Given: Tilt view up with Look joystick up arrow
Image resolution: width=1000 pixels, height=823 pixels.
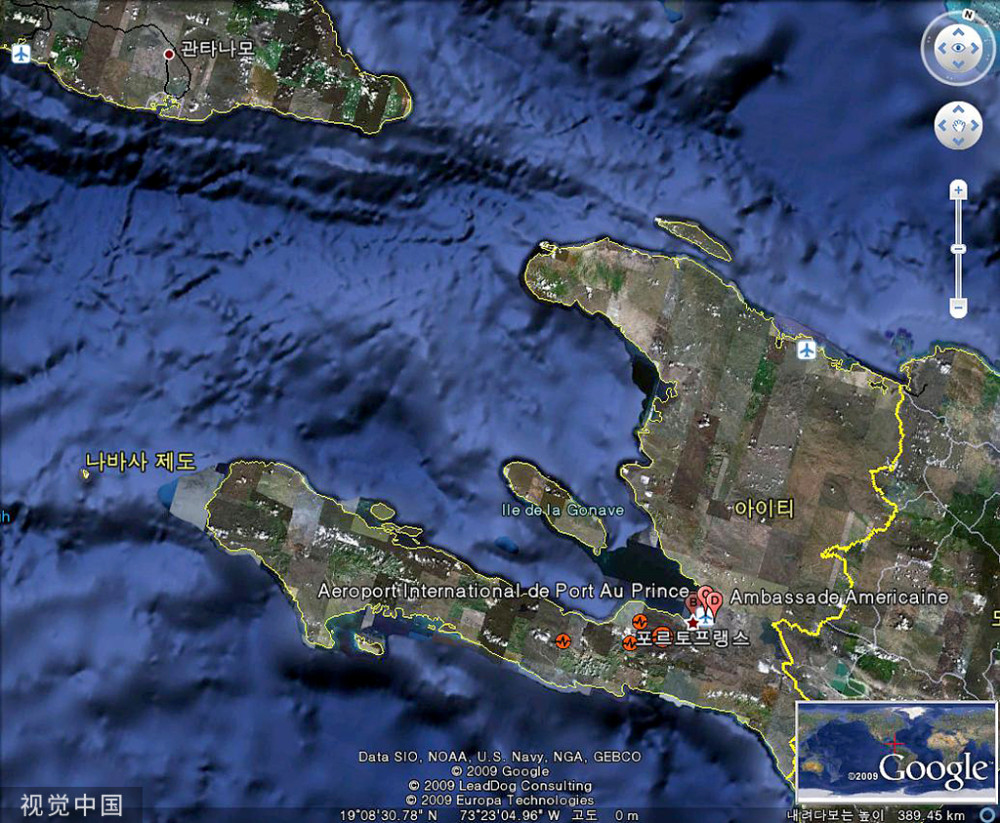Looking at the screenshot, I should click(x=958, y=32).
